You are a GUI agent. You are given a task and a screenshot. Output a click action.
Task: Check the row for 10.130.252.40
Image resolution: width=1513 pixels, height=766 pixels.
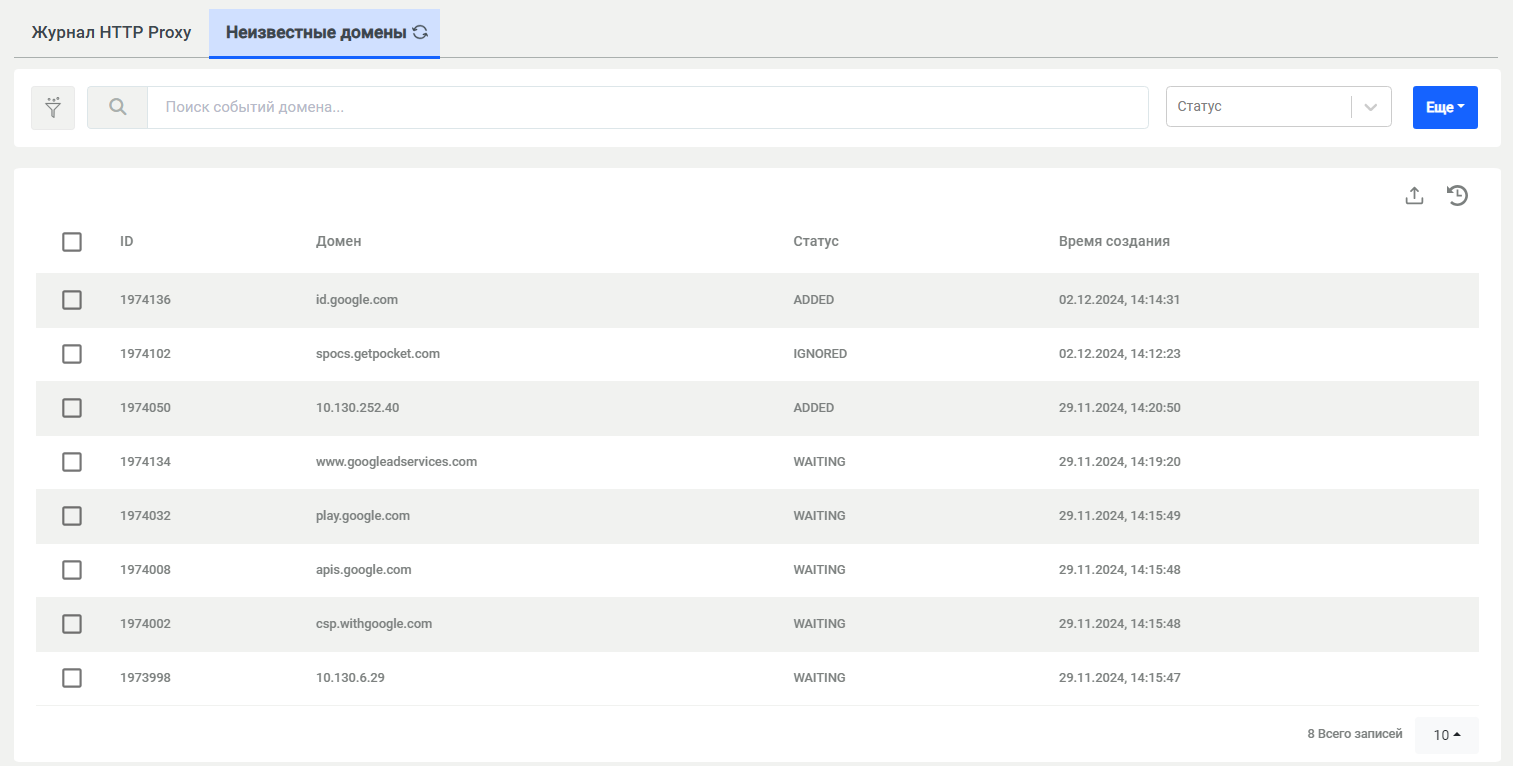tap(72, 408)
